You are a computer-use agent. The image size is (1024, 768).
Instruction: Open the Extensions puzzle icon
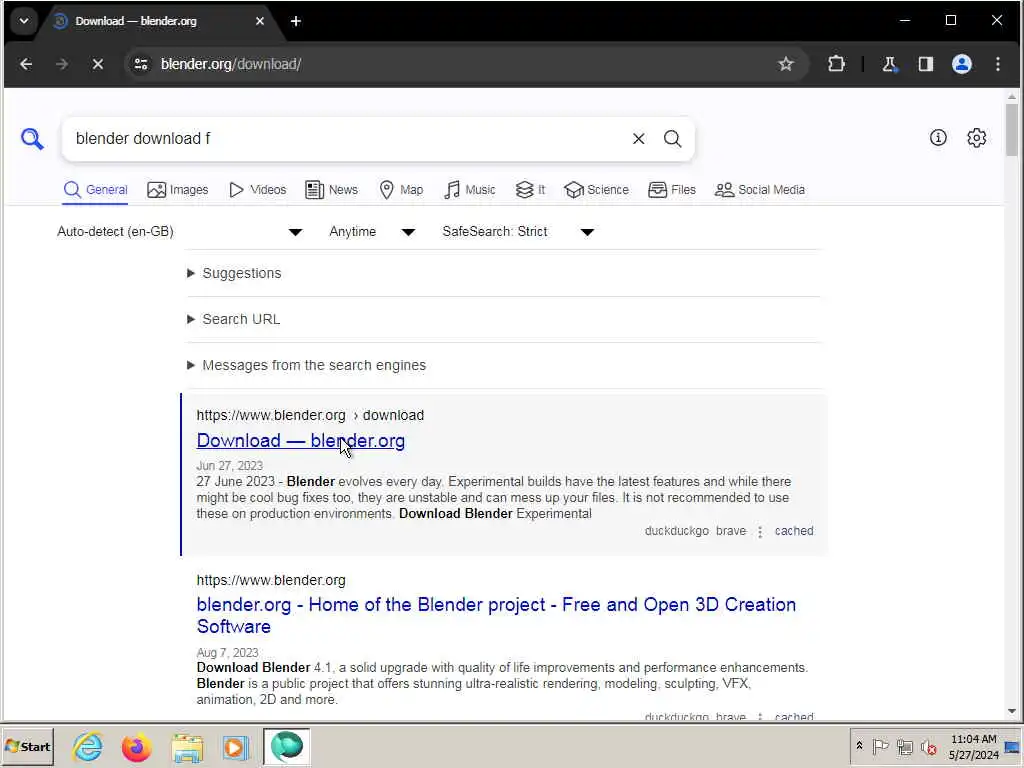pyautogui.click(x=836, y=64)
